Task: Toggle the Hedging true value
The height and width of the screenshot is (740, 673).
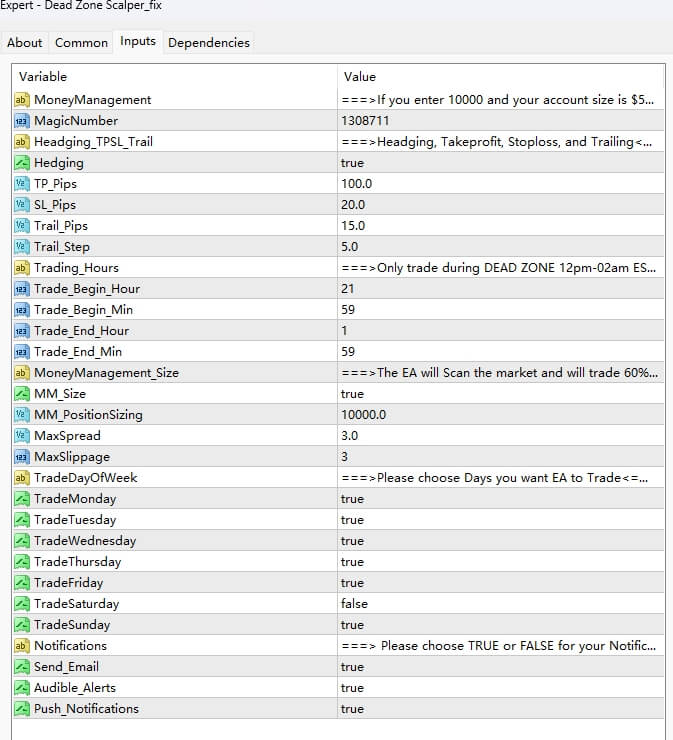Action: (352, 163)
